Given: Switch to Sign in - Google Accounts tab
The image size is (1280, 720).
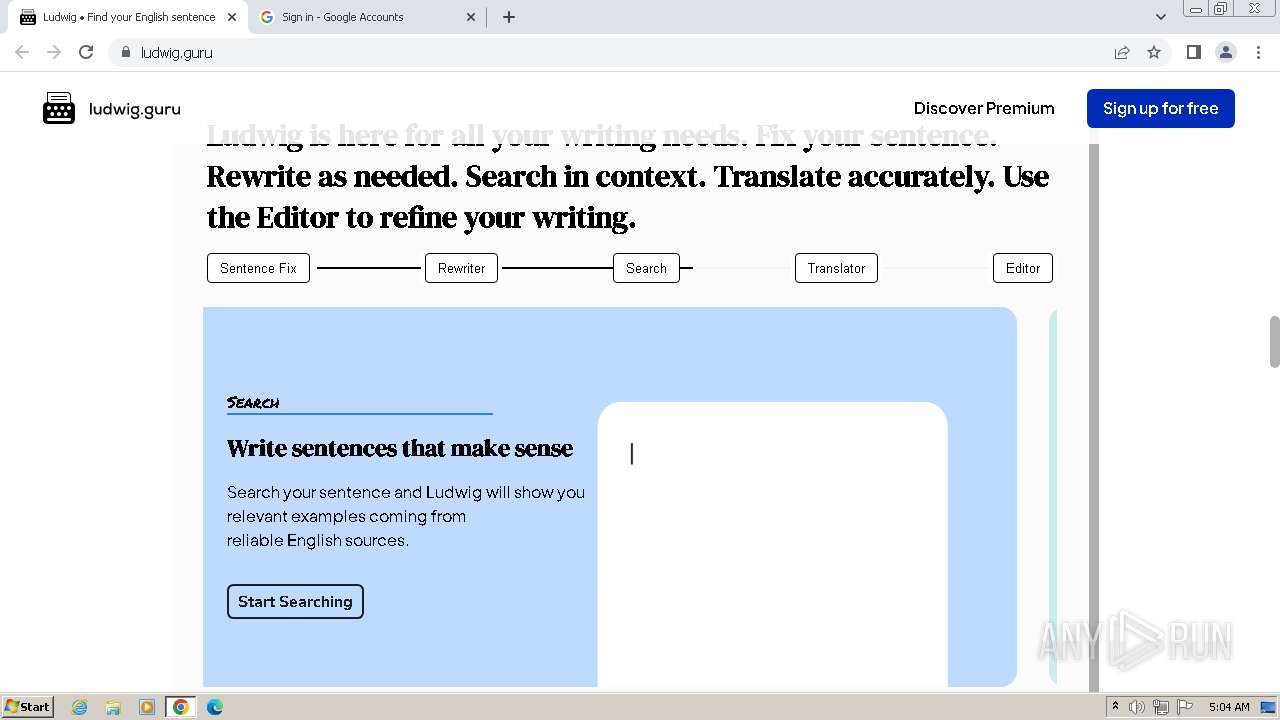Looking at the screenshot, I should click(368, 17).
